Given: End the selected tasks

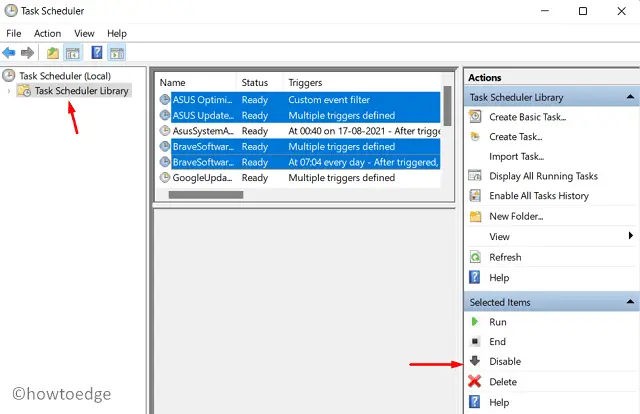Looking at the screenshot, I should tap(498, 342).
